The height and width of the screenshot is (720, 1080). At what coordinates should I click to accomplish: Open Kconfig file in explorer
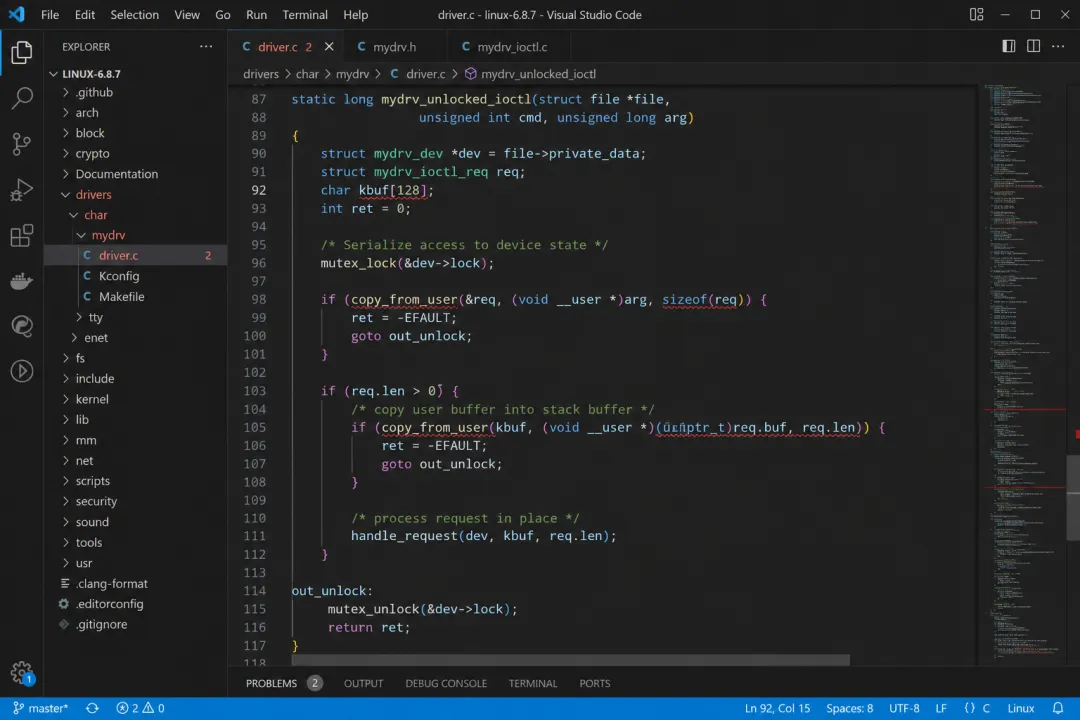click(136, 276)
